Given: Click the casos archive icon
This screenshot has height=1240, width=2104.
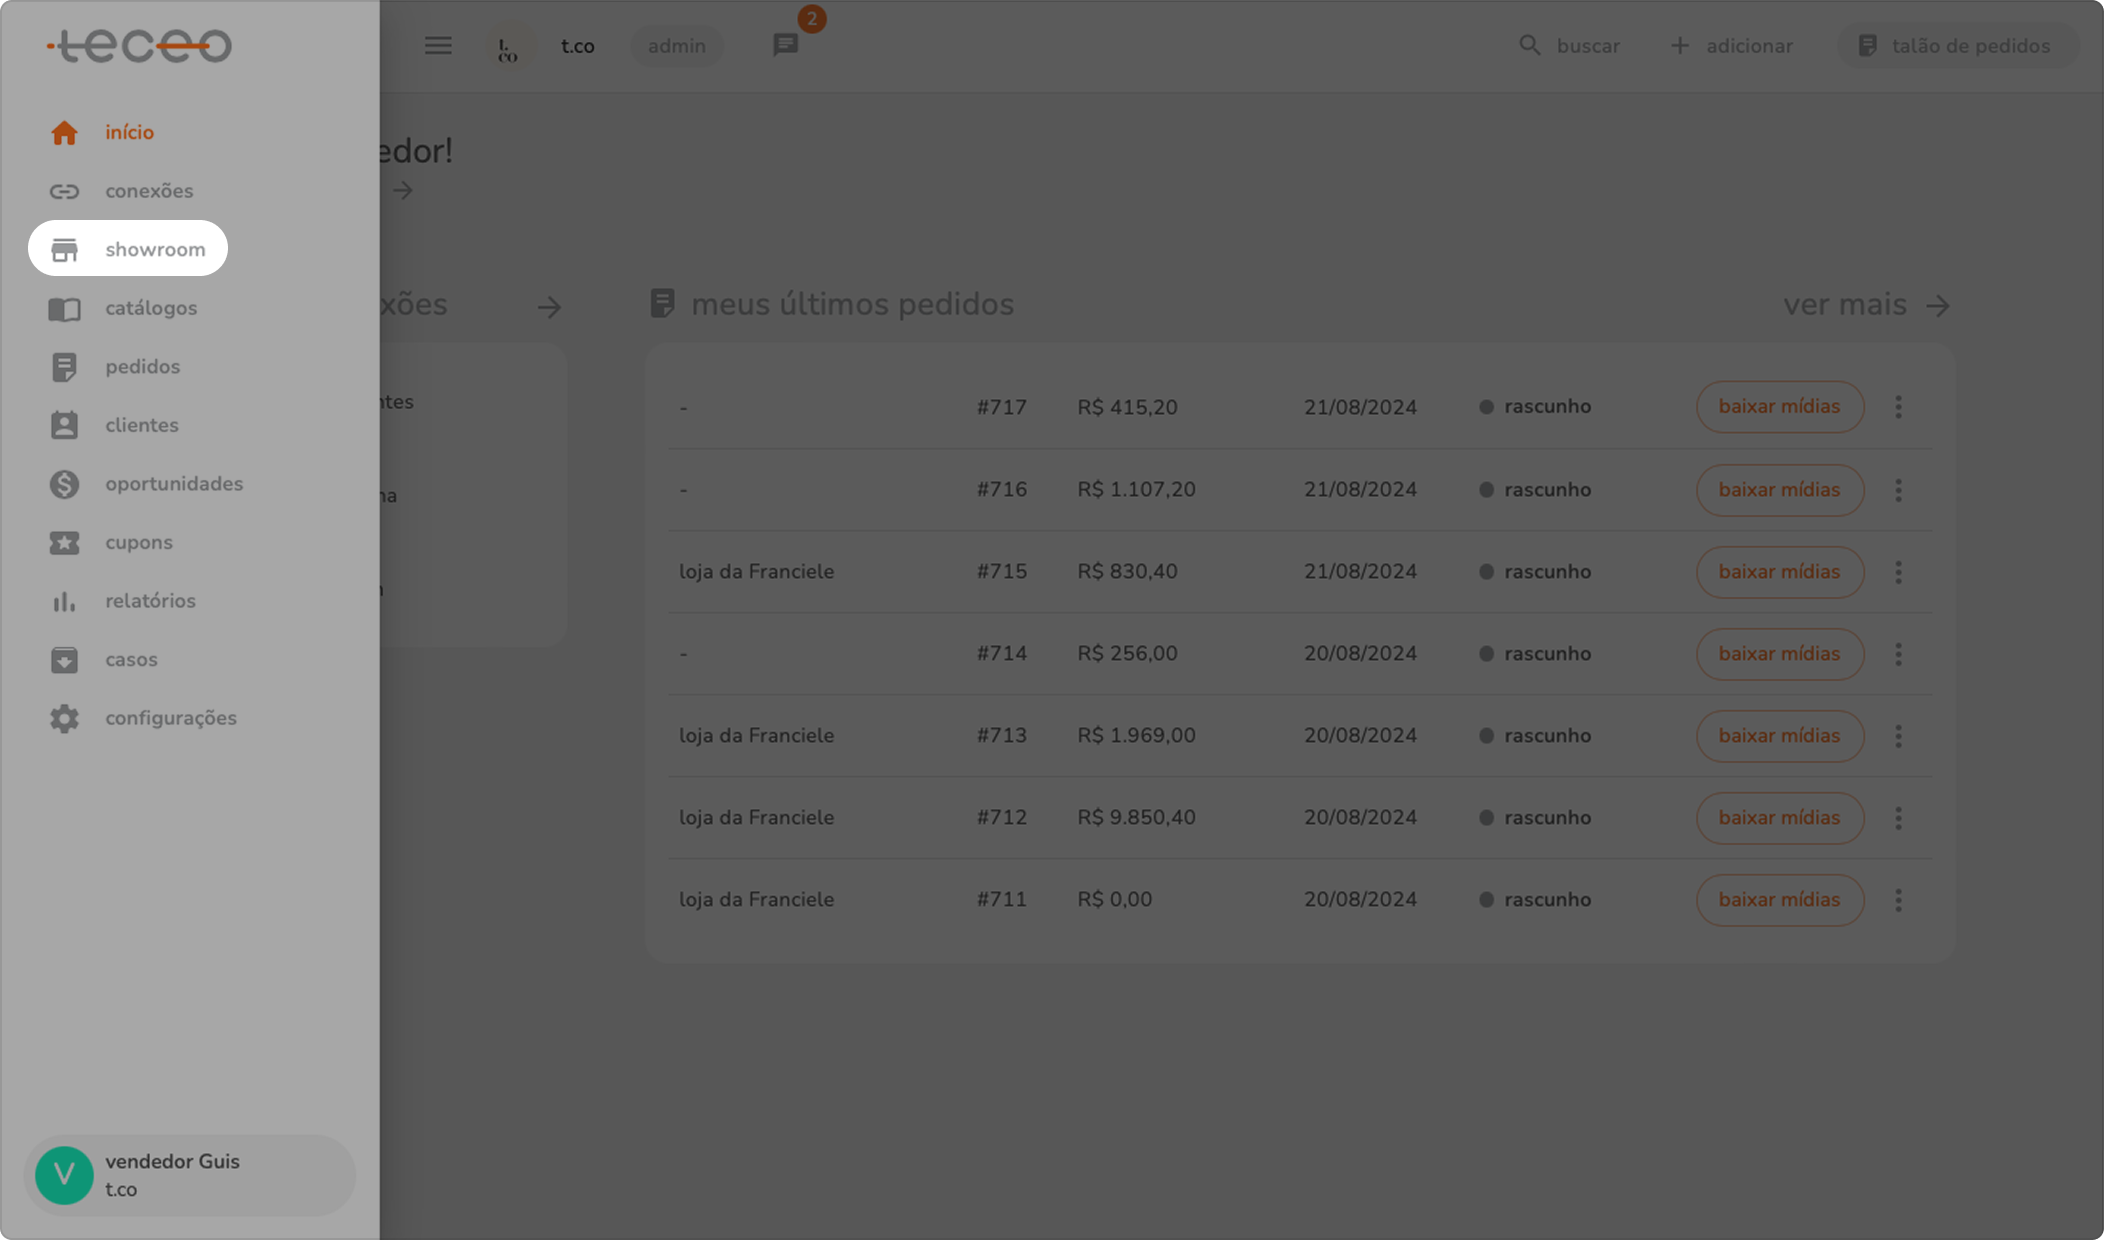Looking at the screenshot, I should point(65,660).
